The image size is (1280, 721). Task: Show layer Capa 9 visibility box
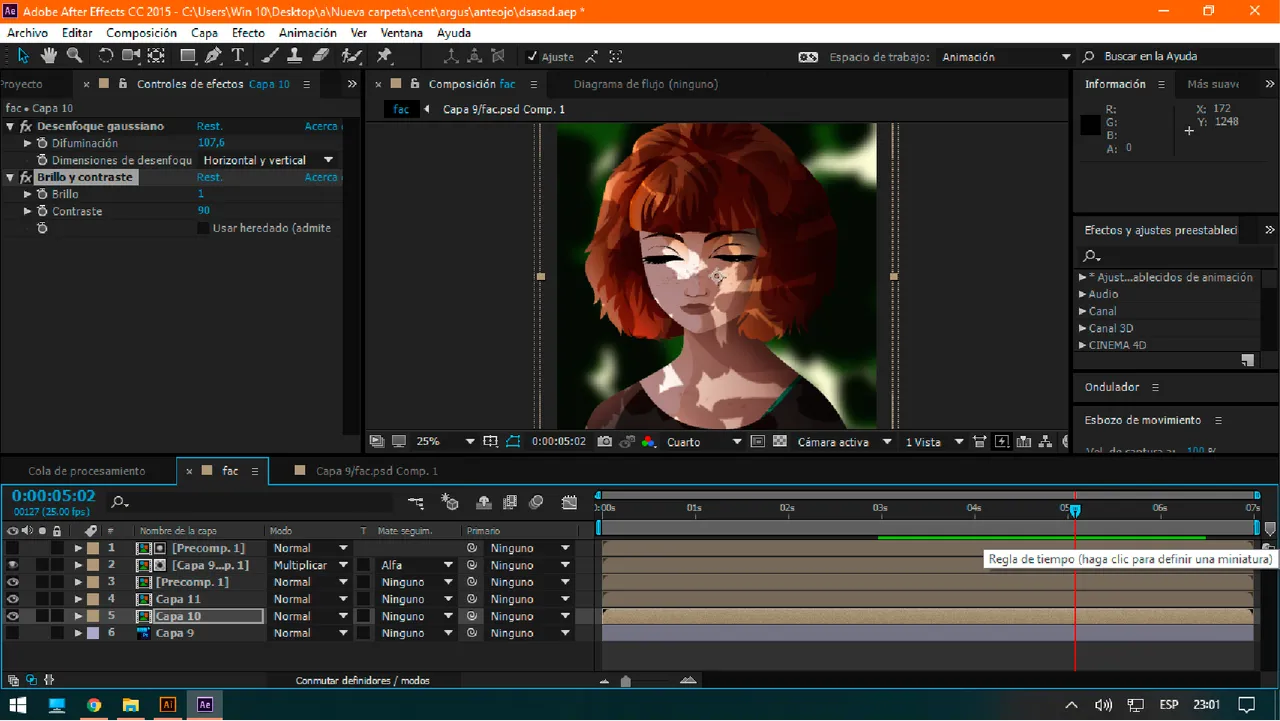tap(13, 633)
